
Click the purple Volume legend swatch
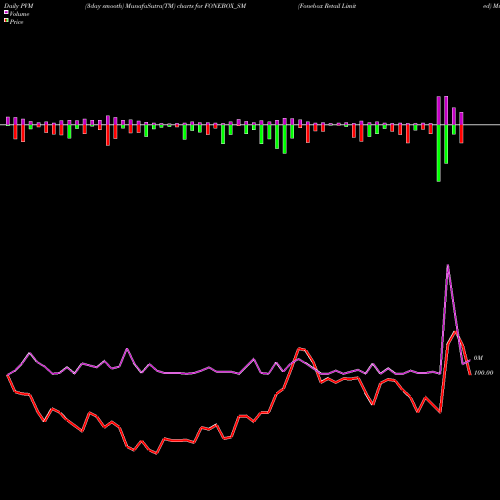point(6,12)
